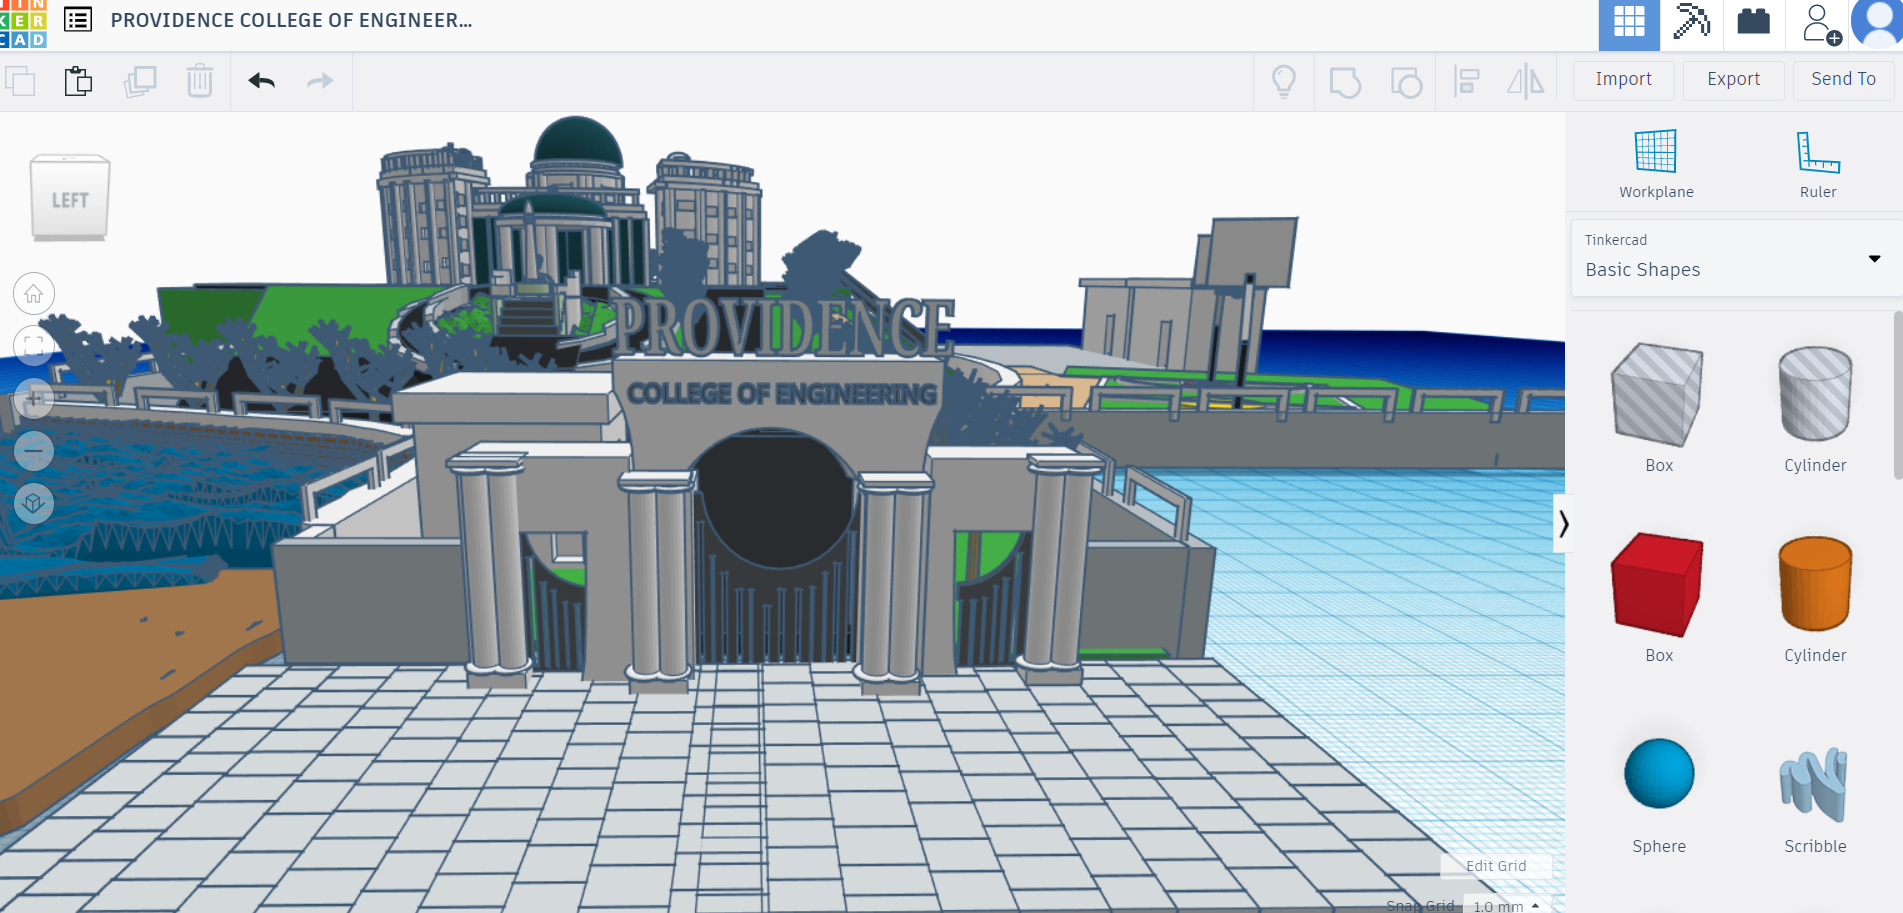The image size is (1903, 913).
Task: Open the Bricks mode
Action: coord(1753,22)
